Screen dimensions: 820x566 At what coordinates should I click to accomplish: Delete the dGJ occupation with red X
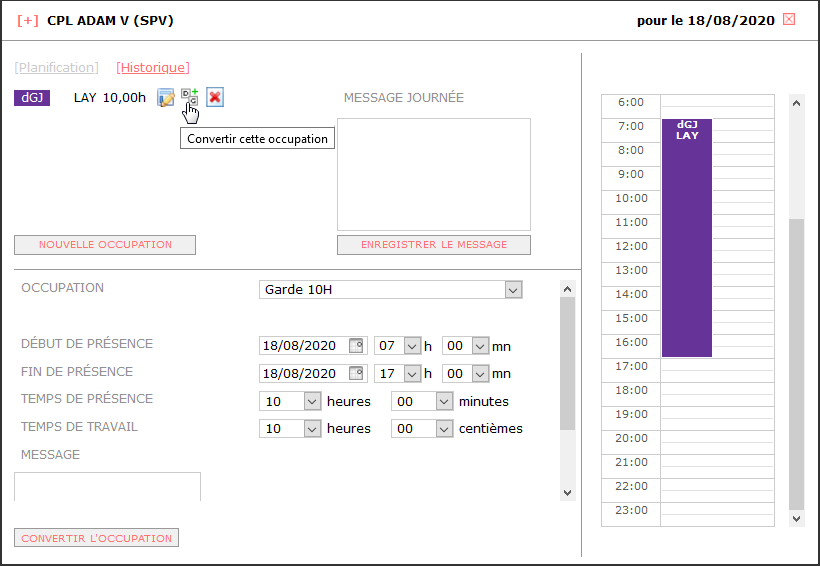pyautogui.click(x=215, y=97)
